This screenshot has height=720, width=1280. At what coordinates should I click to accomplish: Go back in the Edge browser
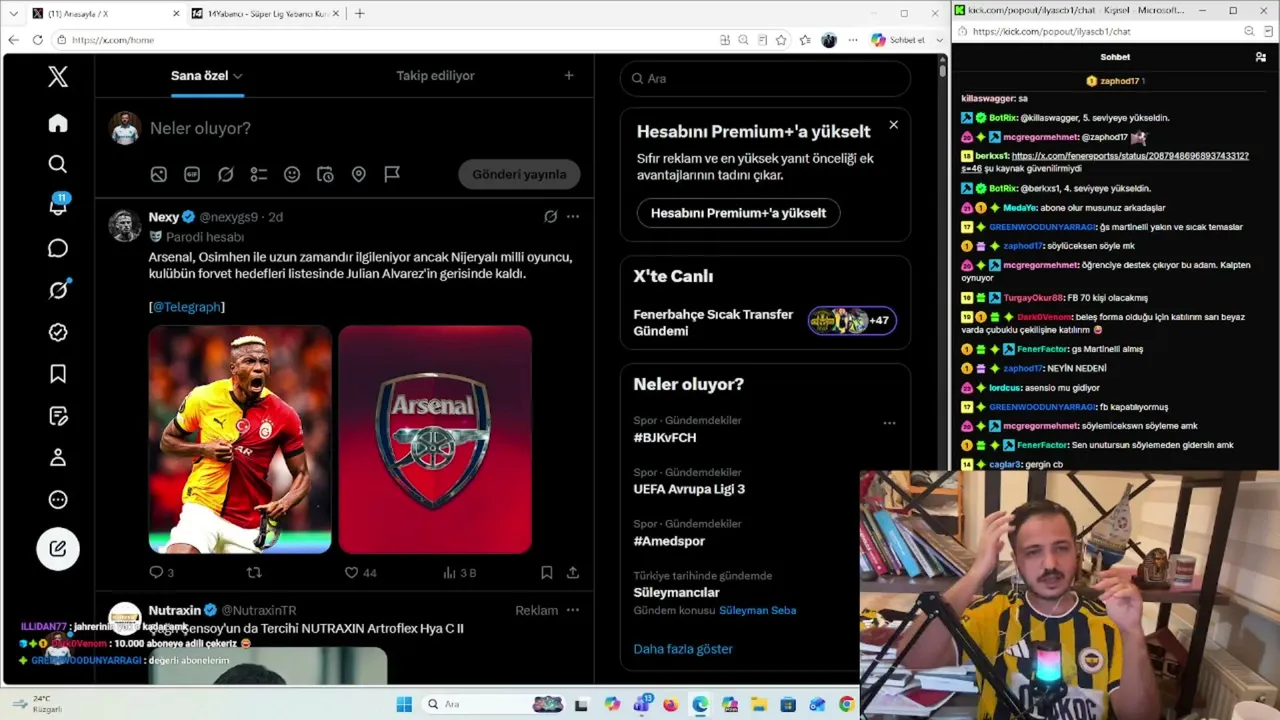(x=13, y=40)
